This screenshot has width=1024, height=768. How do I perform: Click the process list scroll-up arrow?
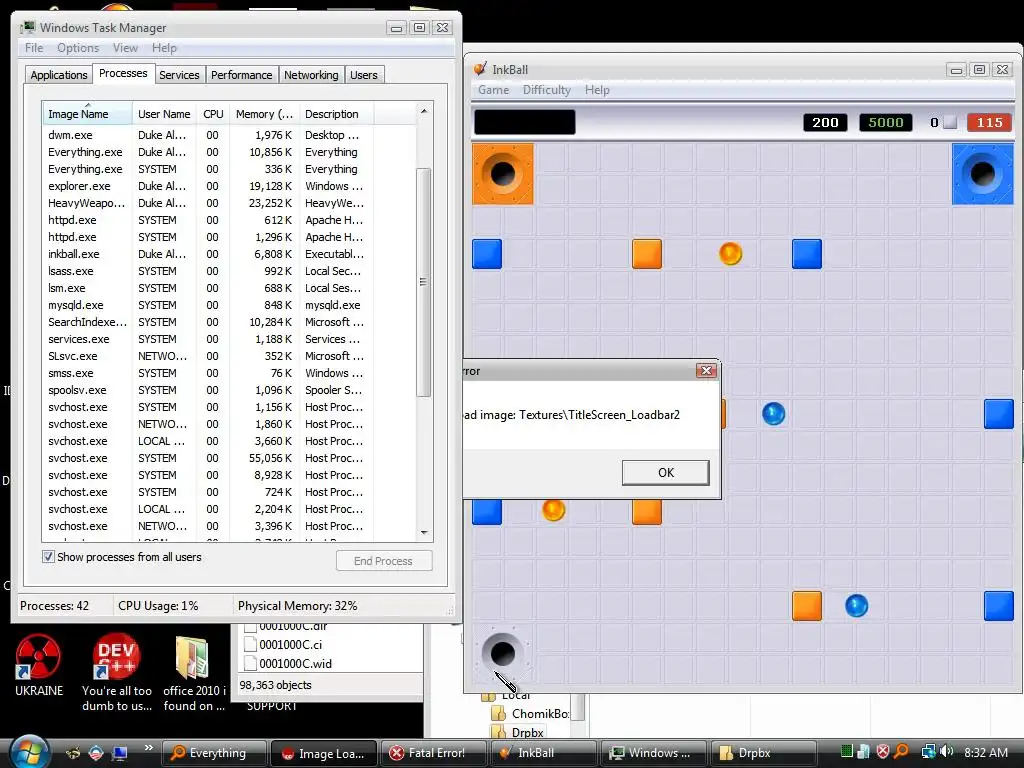424,112
